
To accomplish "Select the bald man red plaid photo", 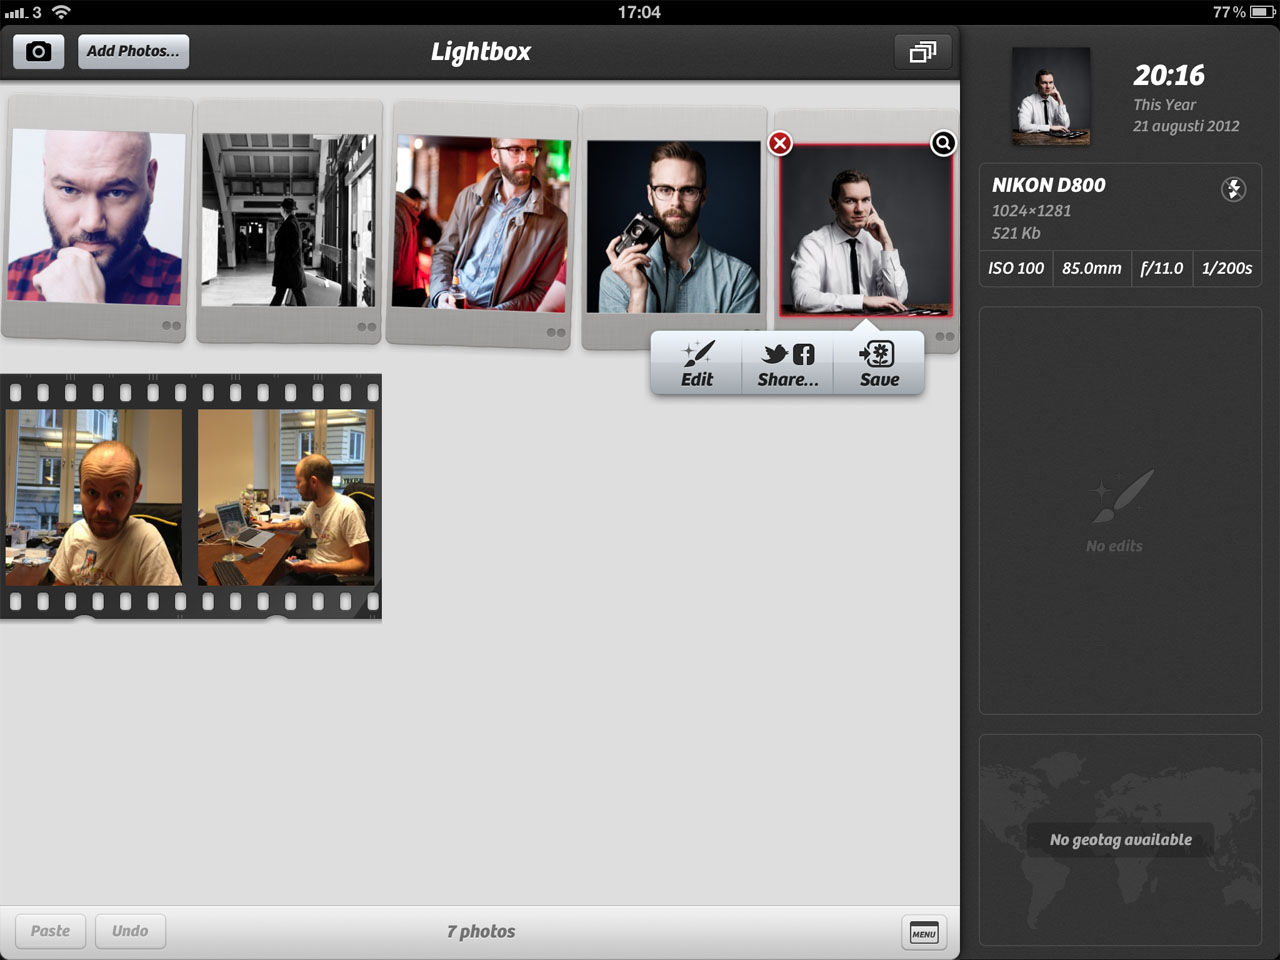I will point(96,217).
